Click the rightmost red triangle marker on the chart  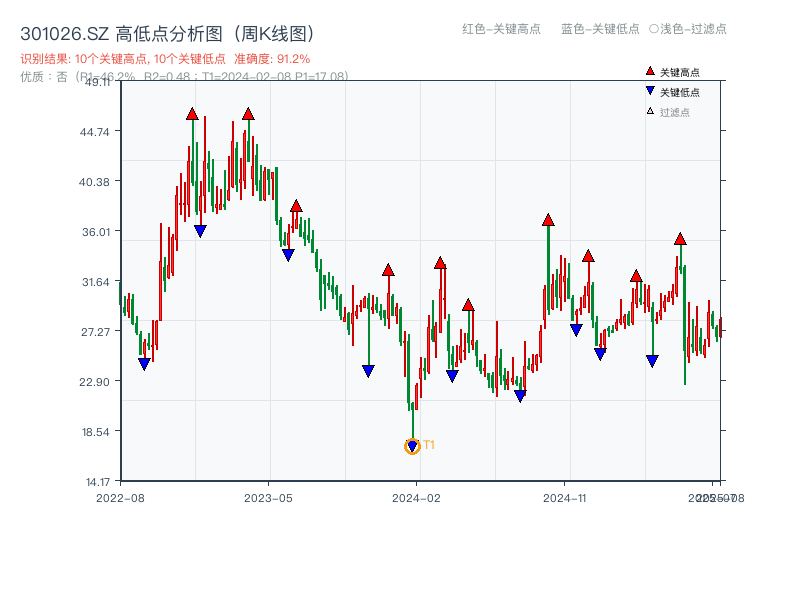point(681,239)
